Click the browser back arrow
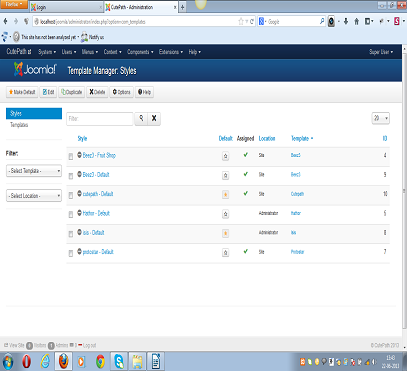Screen dimensions: 407x371 click(x=5, y=22)
